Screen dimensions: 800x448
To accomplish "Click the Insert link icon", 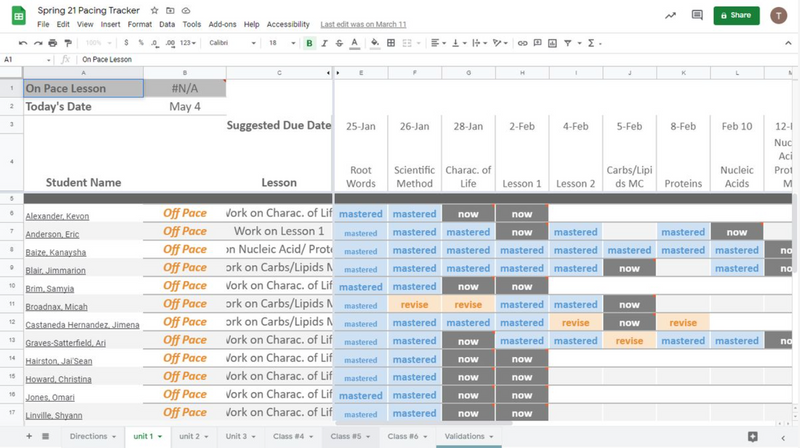I will pos(522,43).
